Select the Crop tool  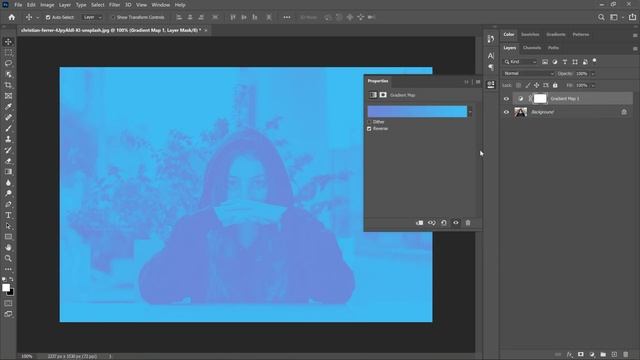tap(8, 85)
